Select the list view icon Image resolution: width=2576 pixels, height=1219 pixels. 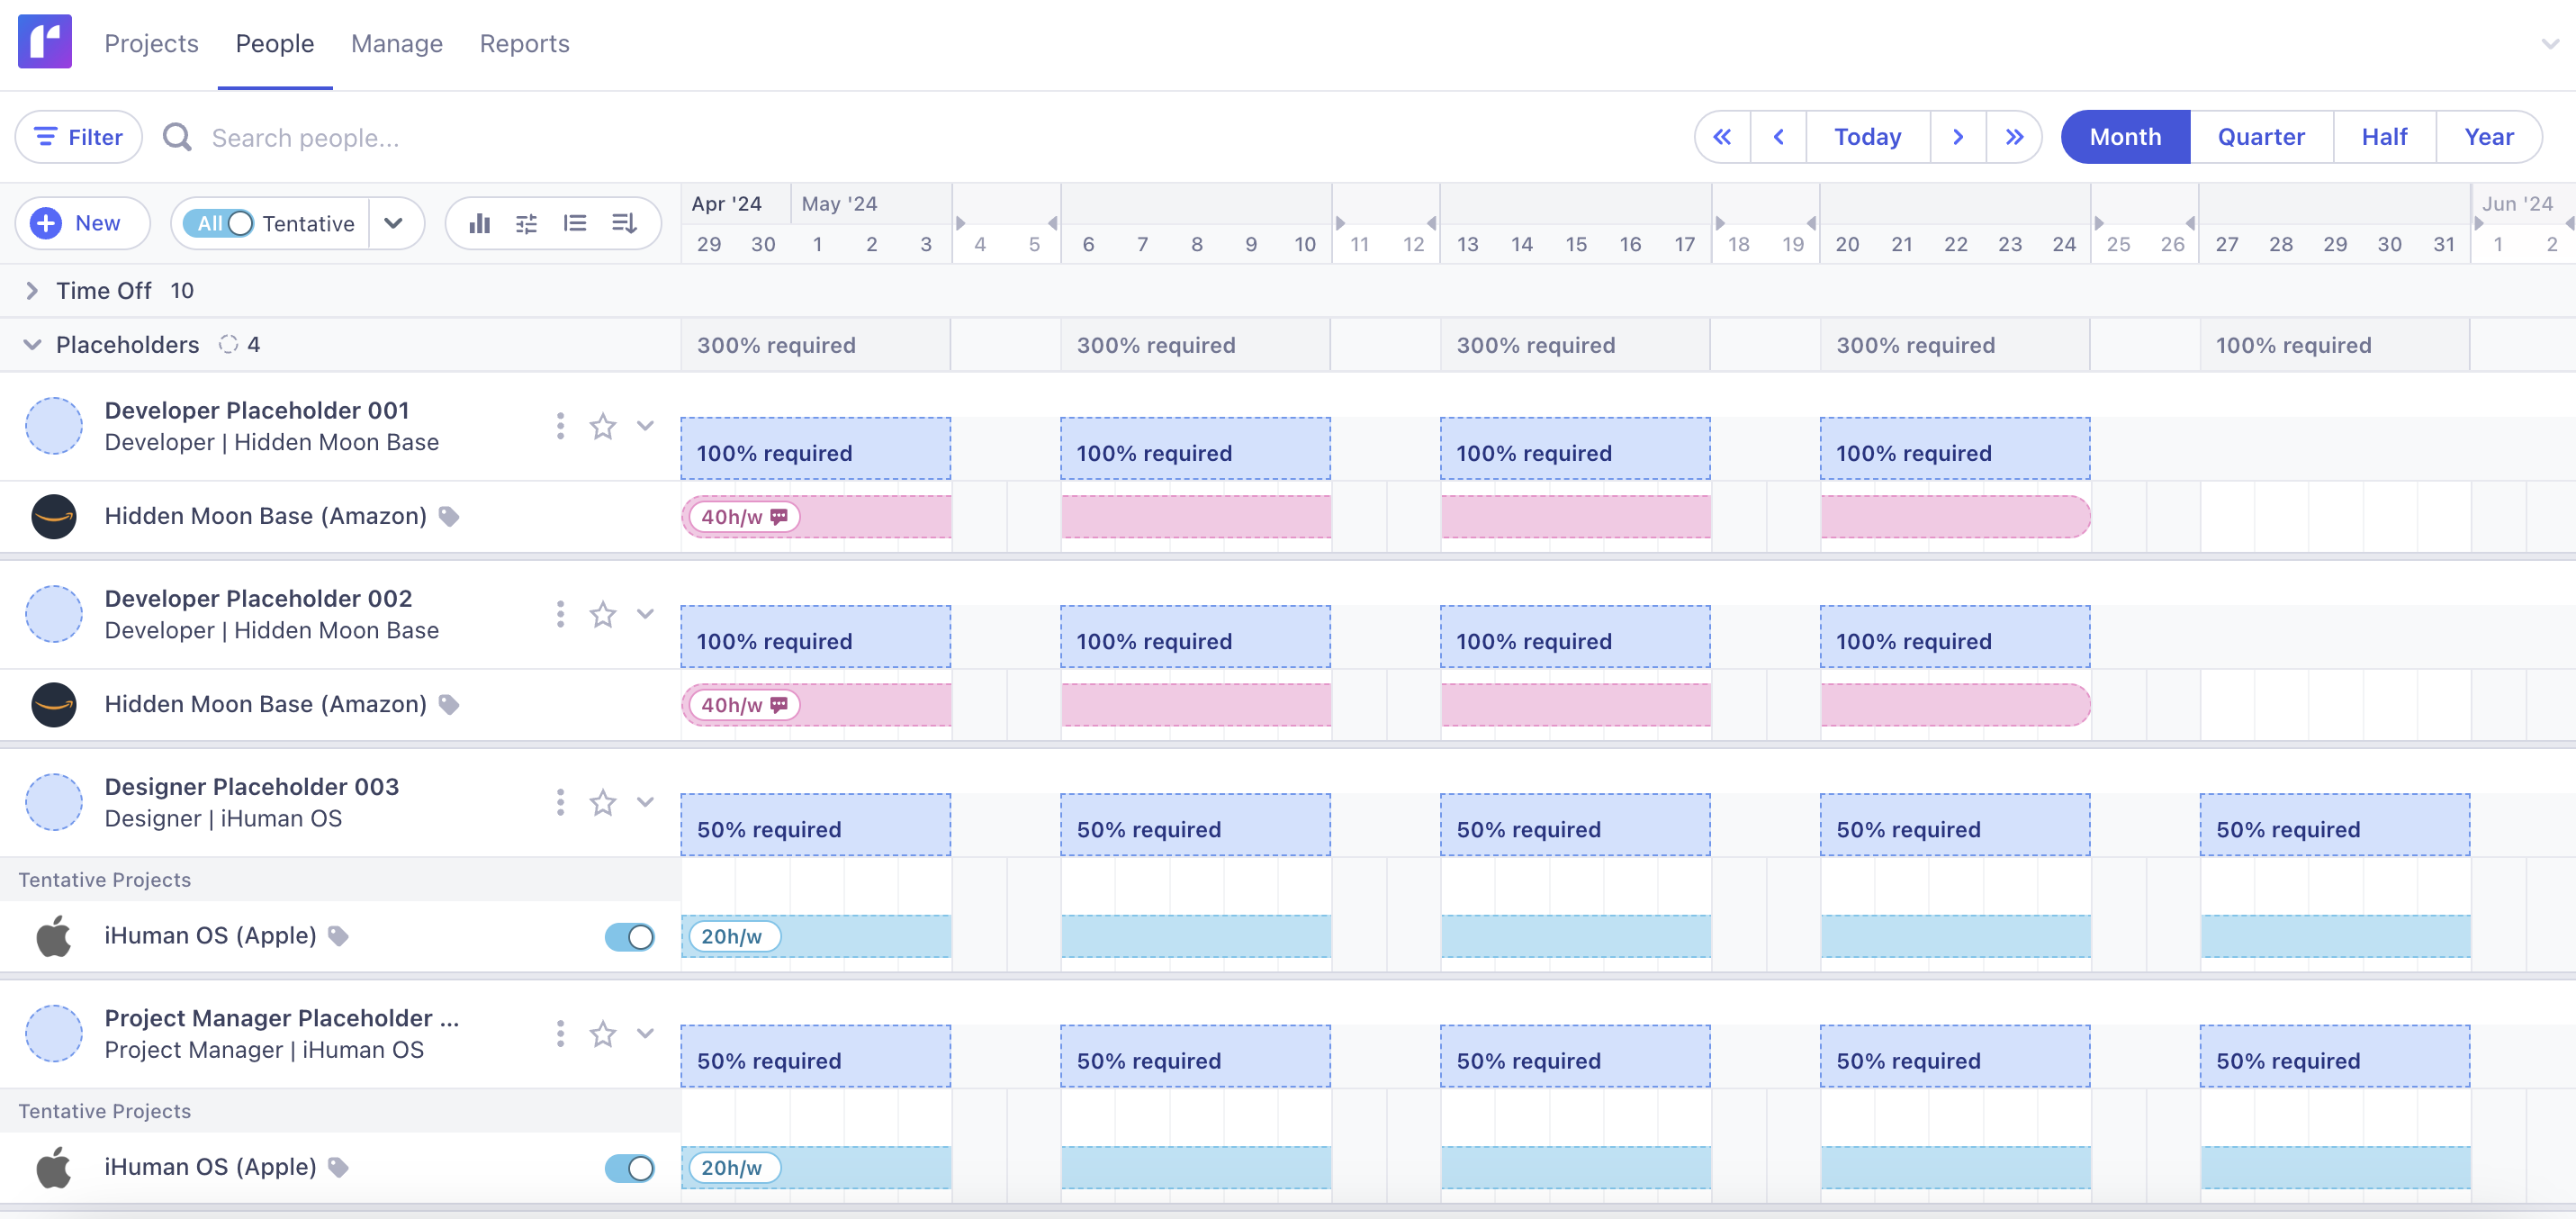tap(575, 223)
